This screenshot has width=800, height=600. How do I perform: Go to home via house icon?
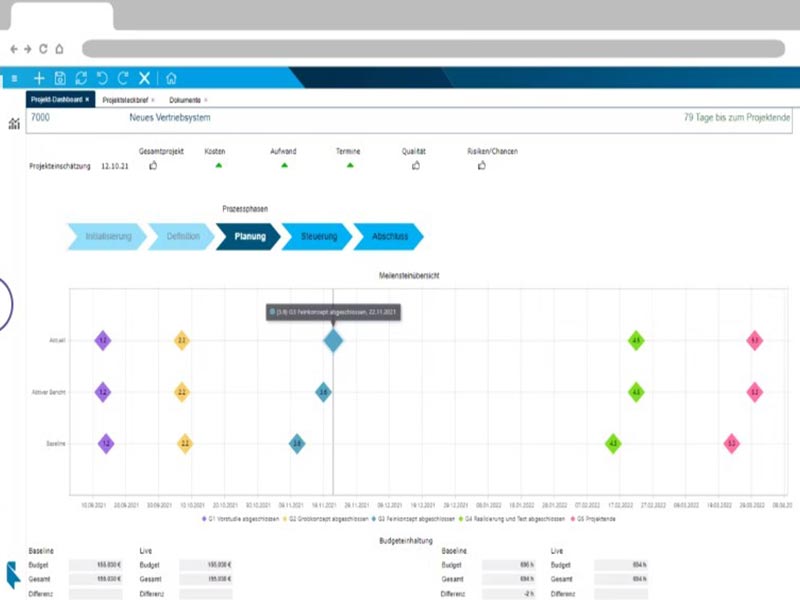click(x=171, y=78)
